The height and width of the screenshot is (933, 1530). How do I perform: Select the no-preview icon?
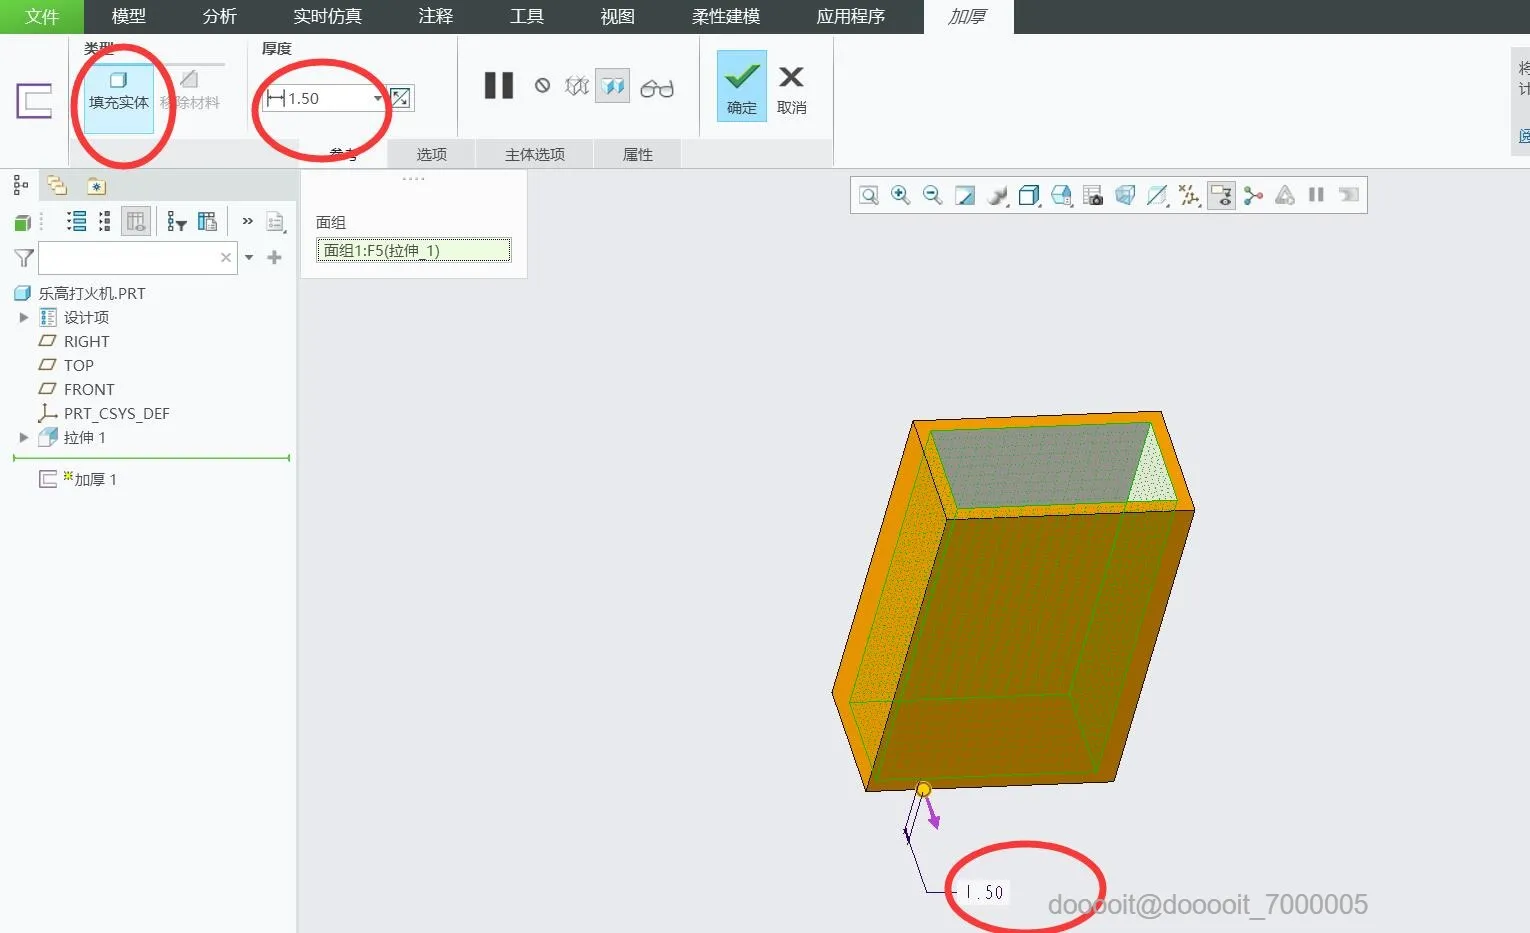(542, 86)
